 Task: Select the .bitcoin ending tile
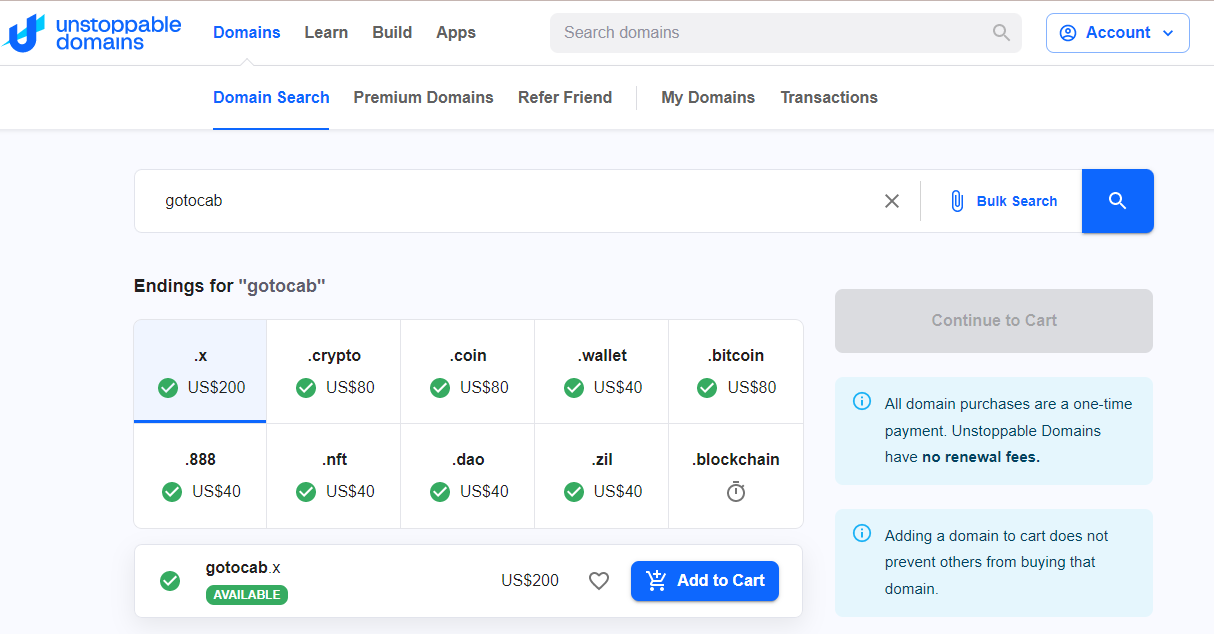click(736, 372)
